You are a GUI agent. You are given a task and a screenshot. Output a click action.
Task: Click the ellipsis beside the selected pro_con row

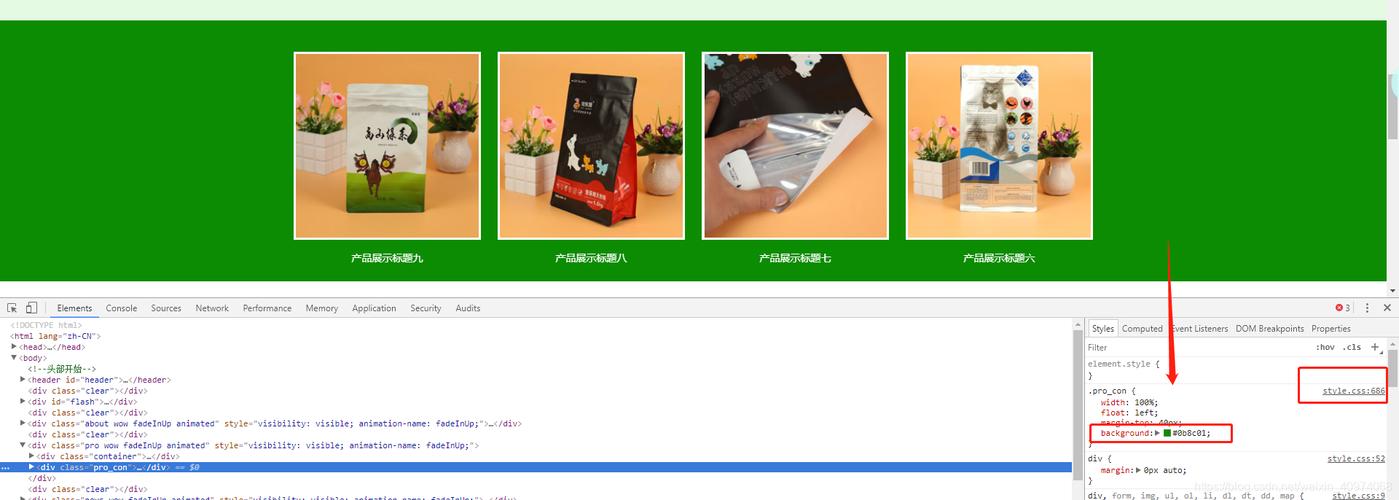6,468
